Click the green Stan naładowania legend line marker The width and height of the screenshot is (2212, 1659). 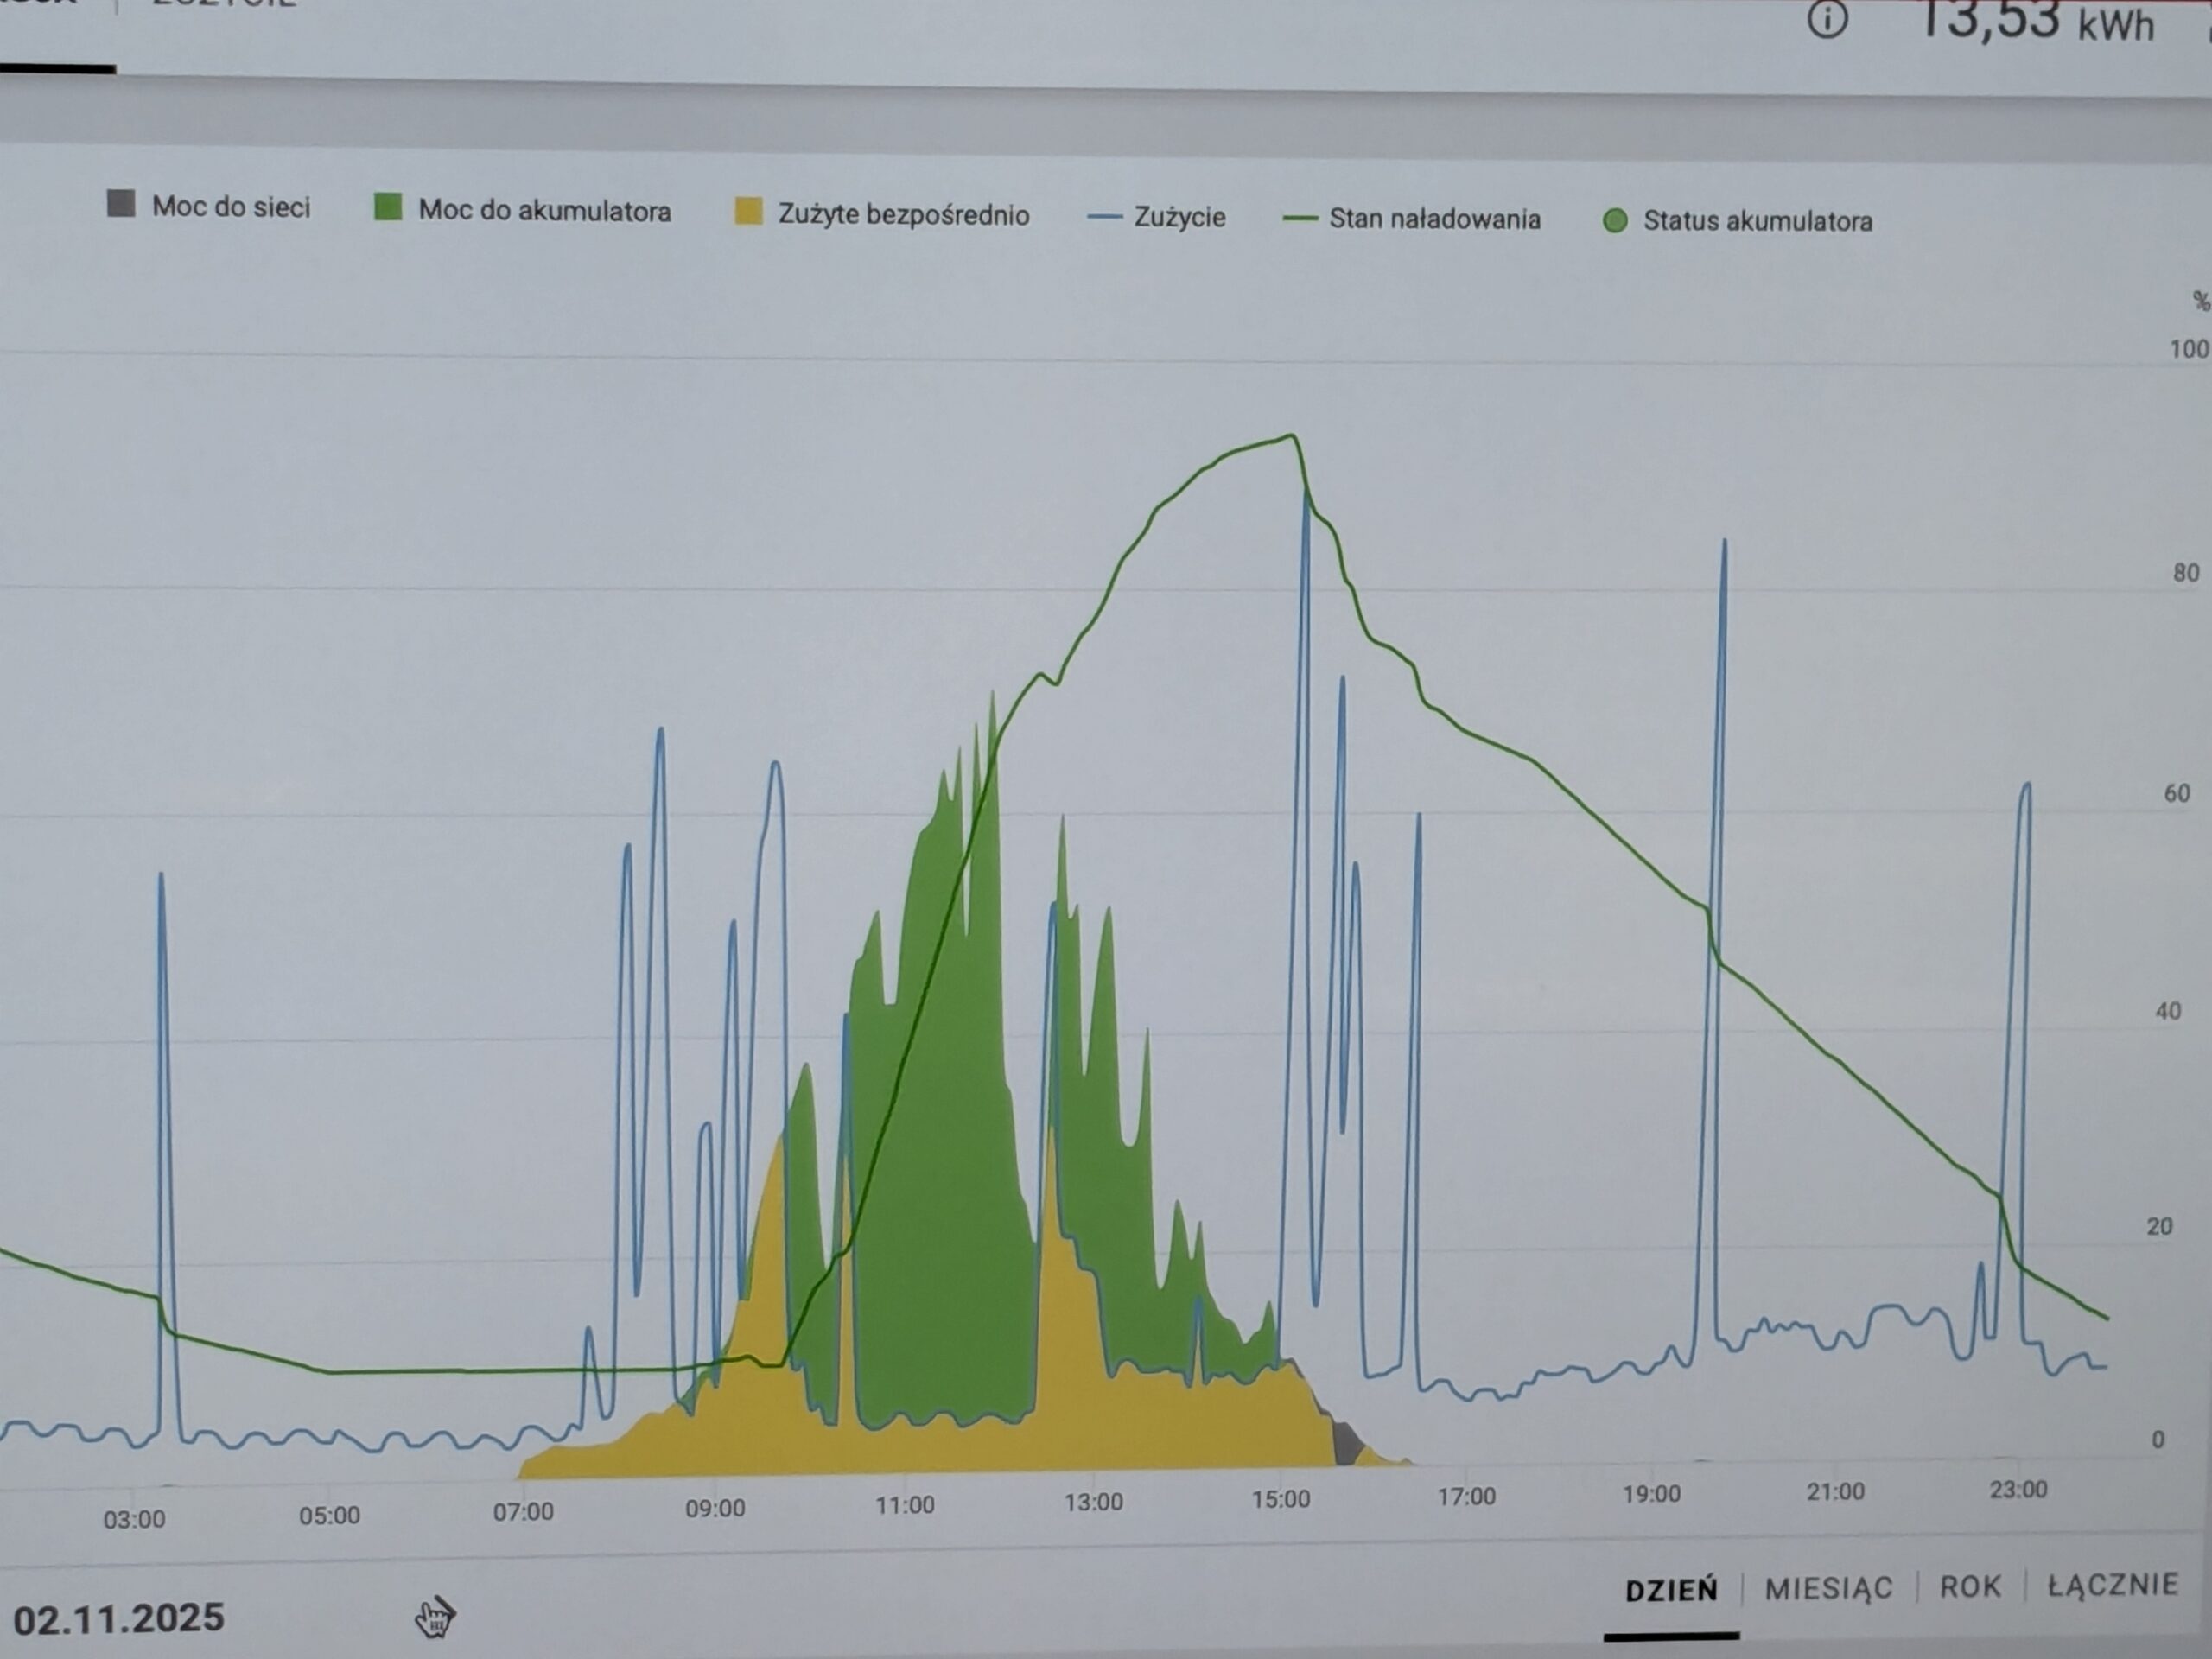1300,218
